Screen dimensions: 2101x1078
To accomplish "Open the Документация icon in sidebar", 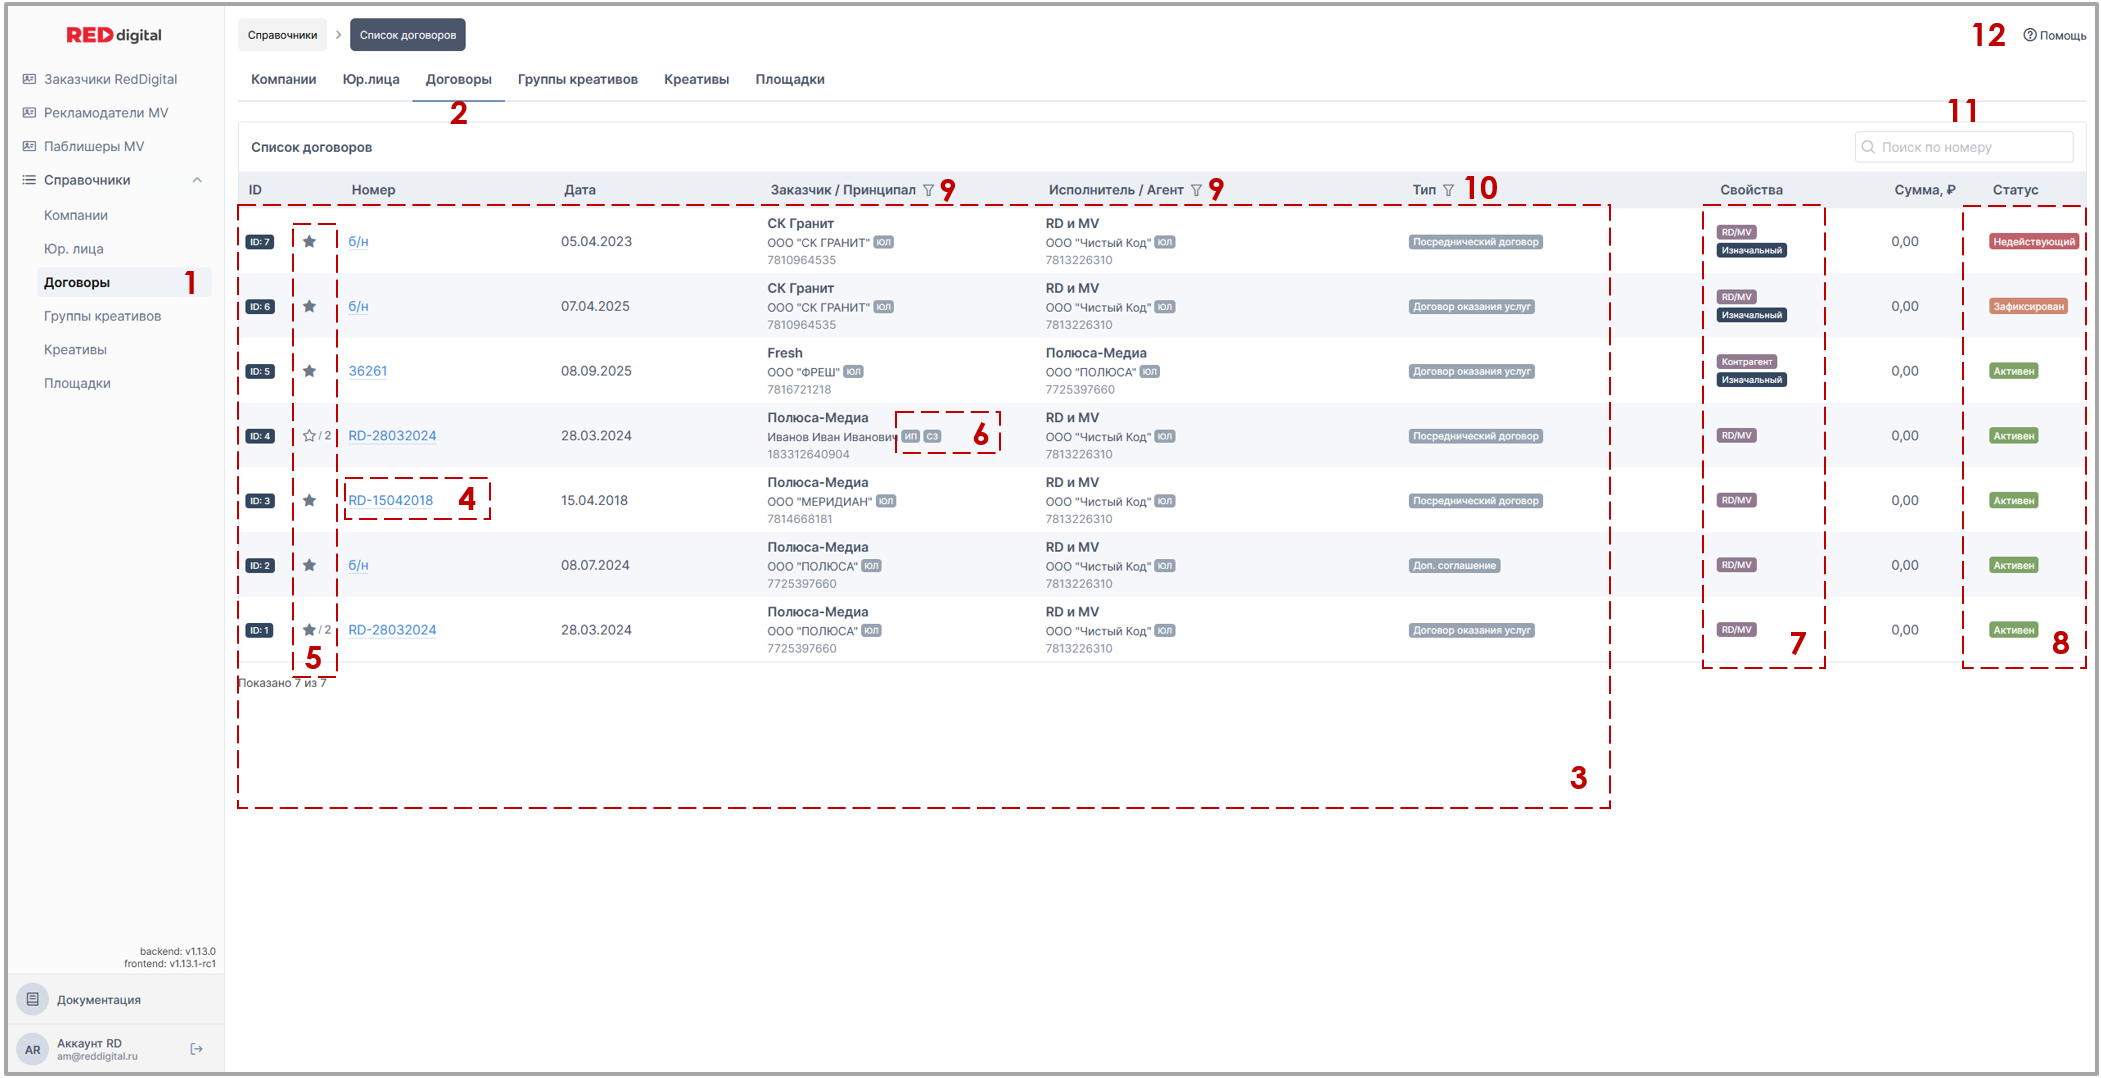I will point(33,999).
